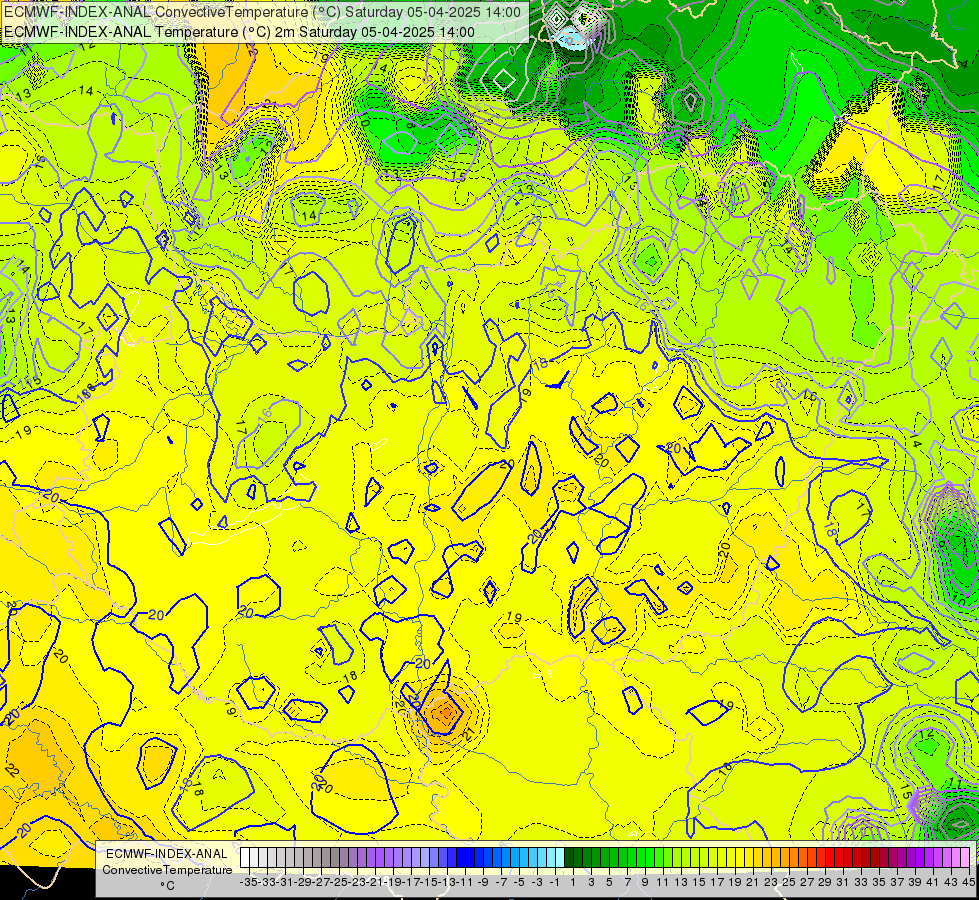
Task: Click the ECMWF-INDEX-ANAL label in the legend
Action: pyautogui.click(x=167, y=854)
